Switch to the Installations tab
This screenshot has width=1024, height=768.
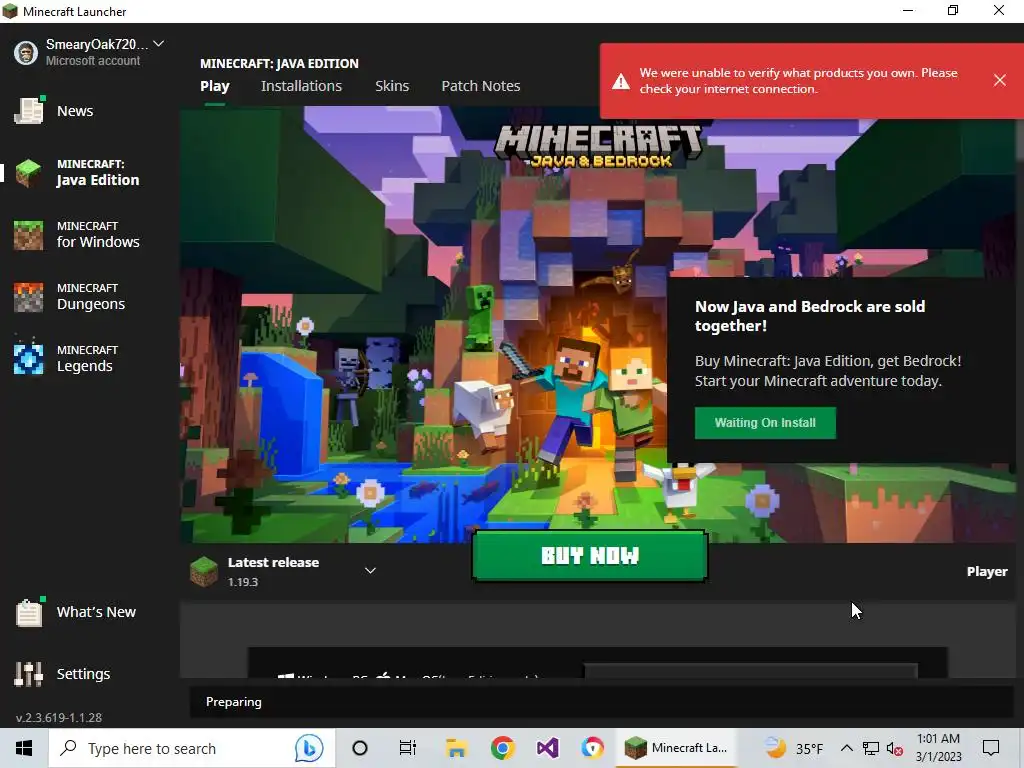pos(302,86)
